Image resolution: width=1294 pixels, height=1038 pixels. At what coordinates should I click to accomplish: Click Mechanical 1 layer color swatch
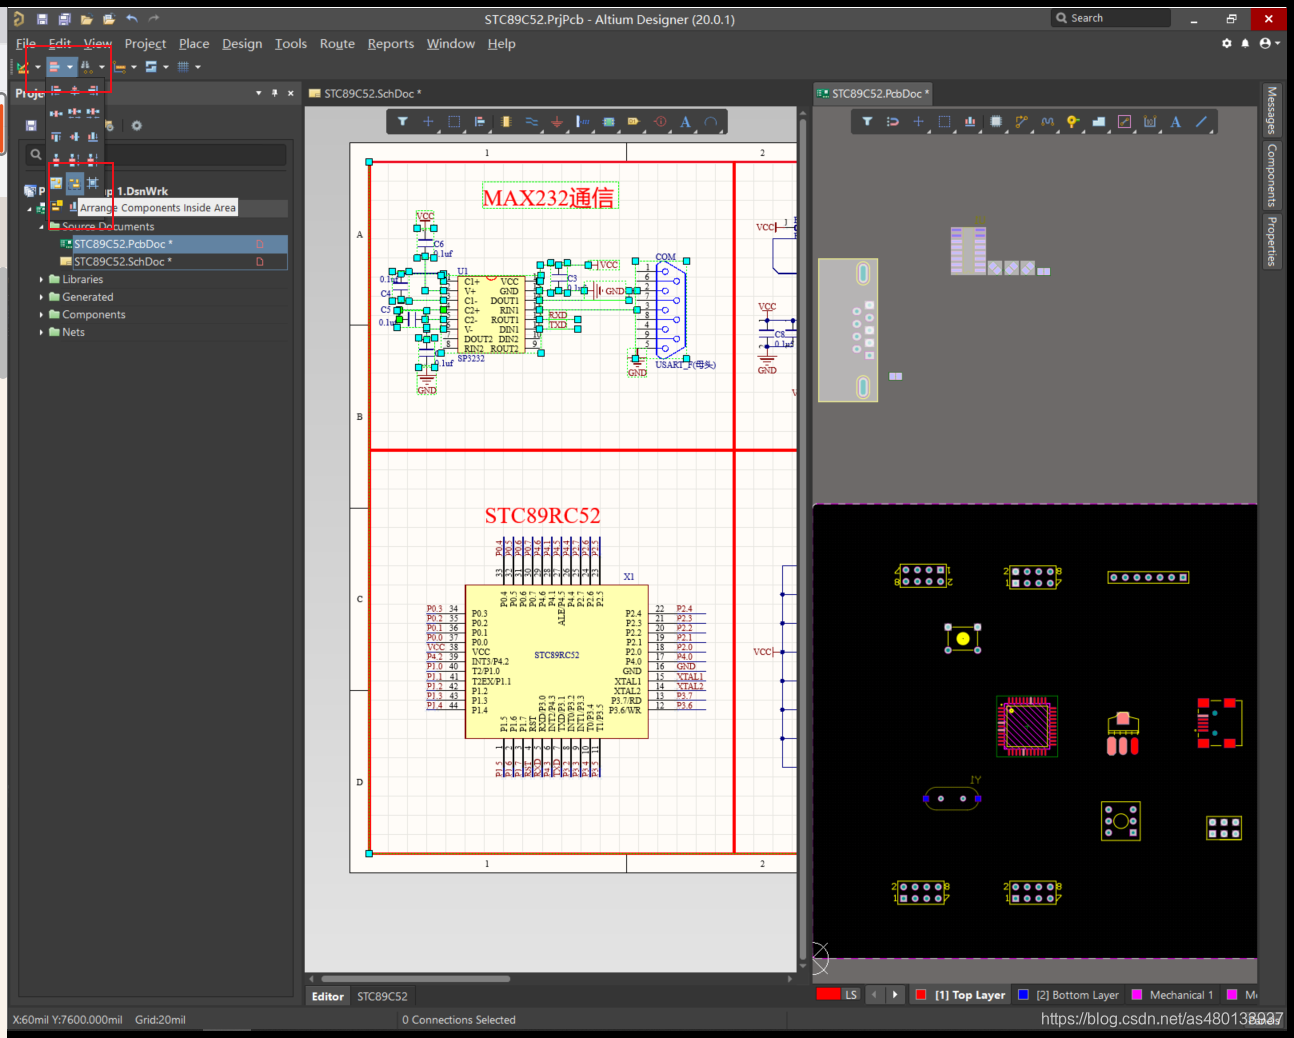pyautogui.click(x=1137, y=995)
